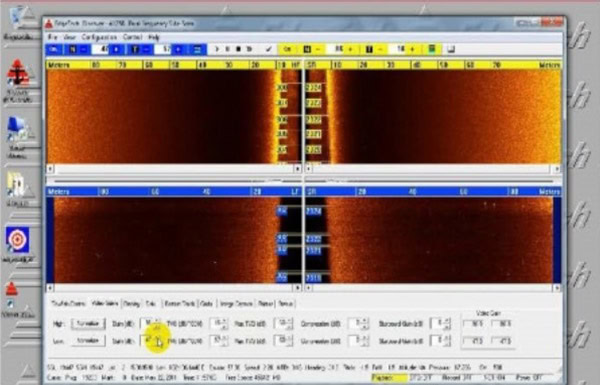Click right scroll arrow under yellow starboard pane

coord(557,168)
